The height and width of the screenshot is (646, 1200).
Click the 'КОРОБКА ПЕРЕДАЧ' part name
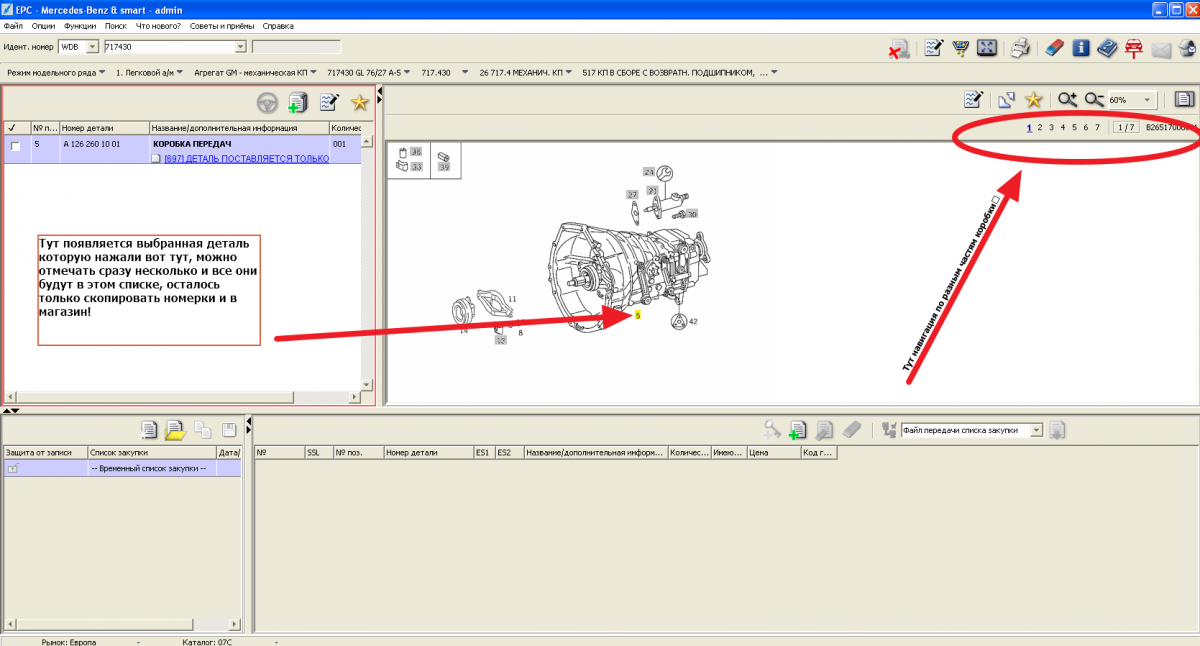[192, 144]
